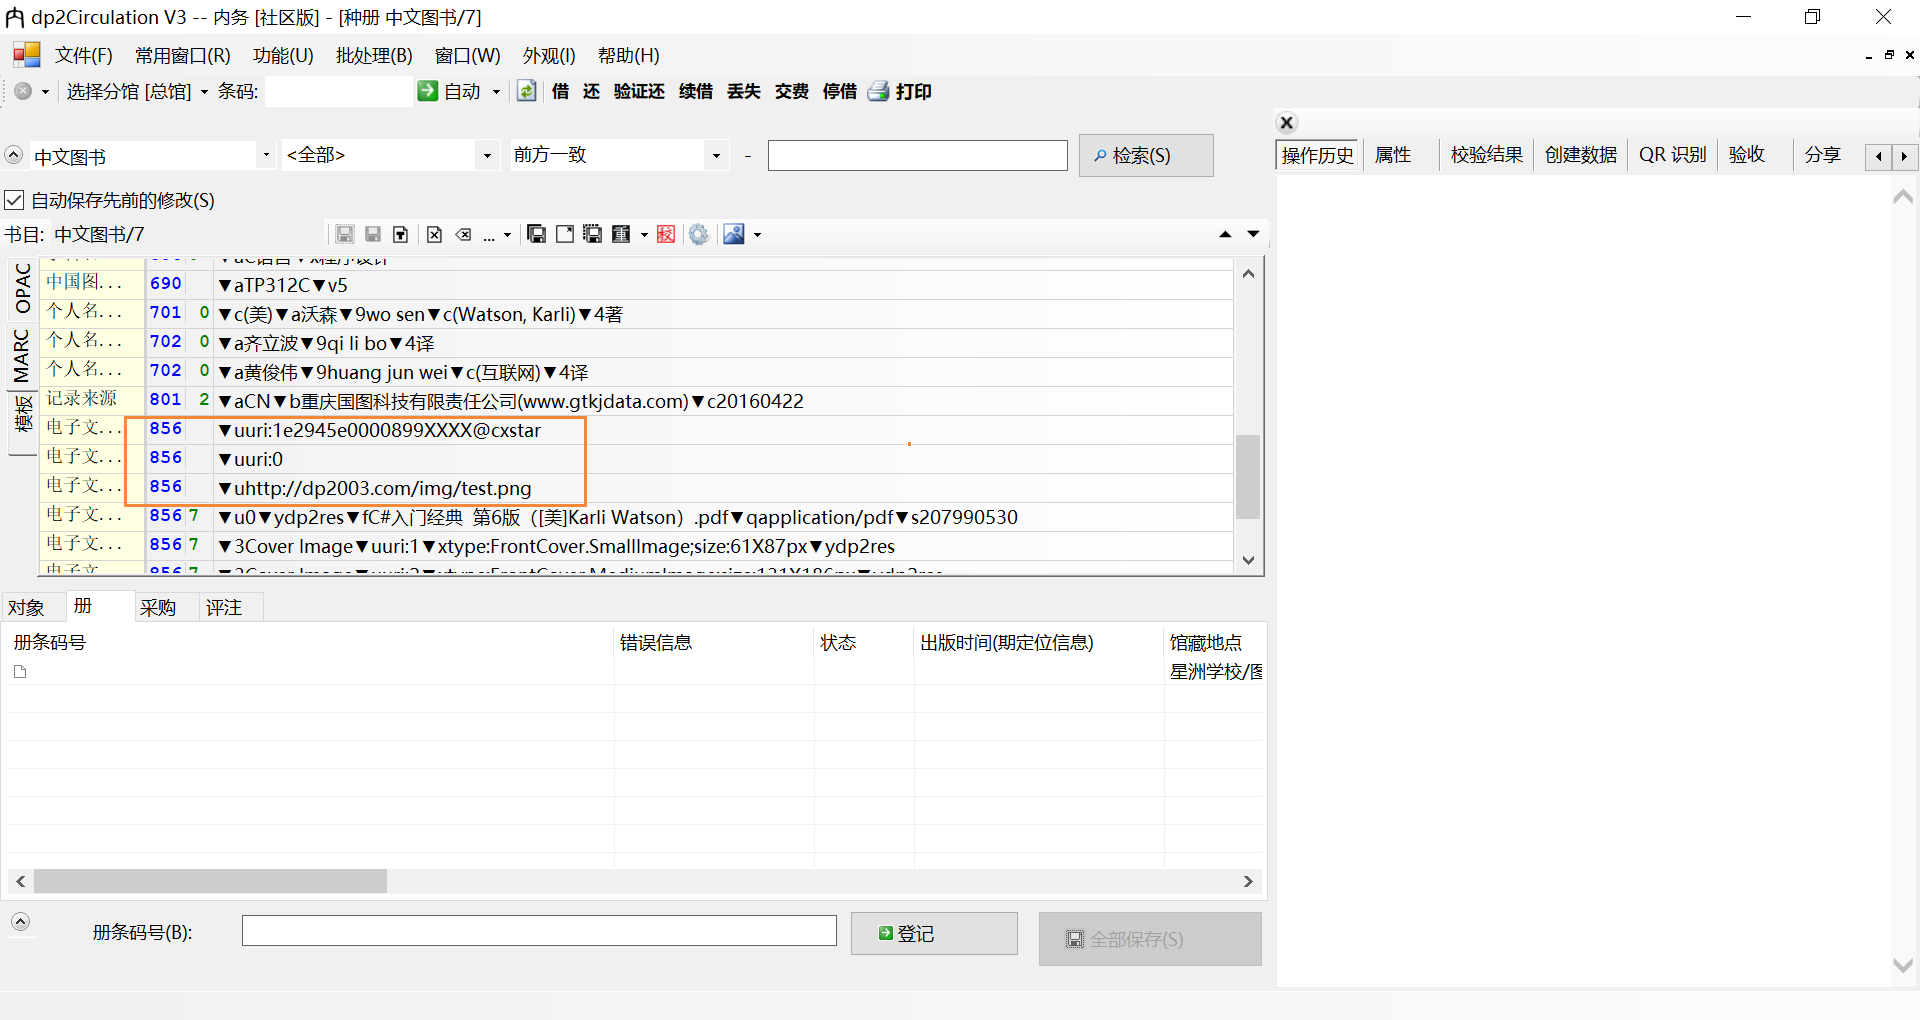Open the 中文图书 record type dropdown
The height and width of the screenshot is (1020, 1920).
point(264,155)
